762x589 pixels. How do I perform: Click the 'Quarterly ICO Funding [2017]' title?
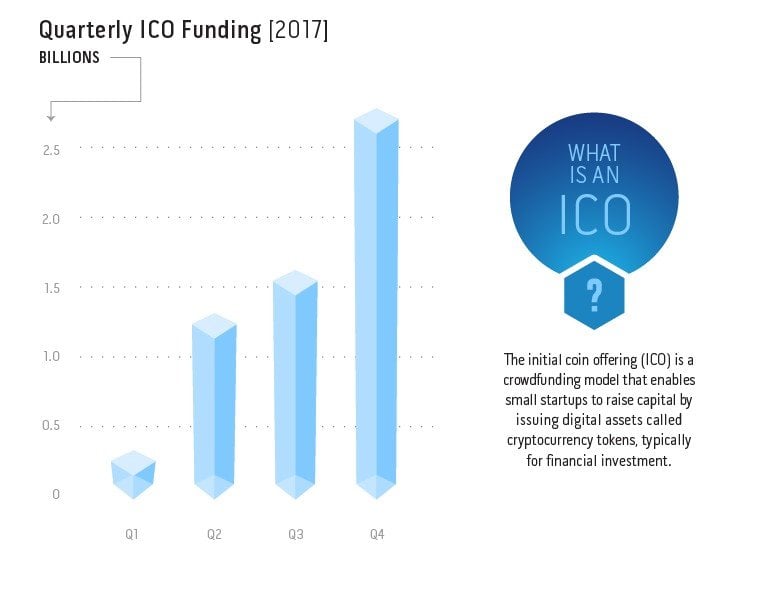click(183, 29)
